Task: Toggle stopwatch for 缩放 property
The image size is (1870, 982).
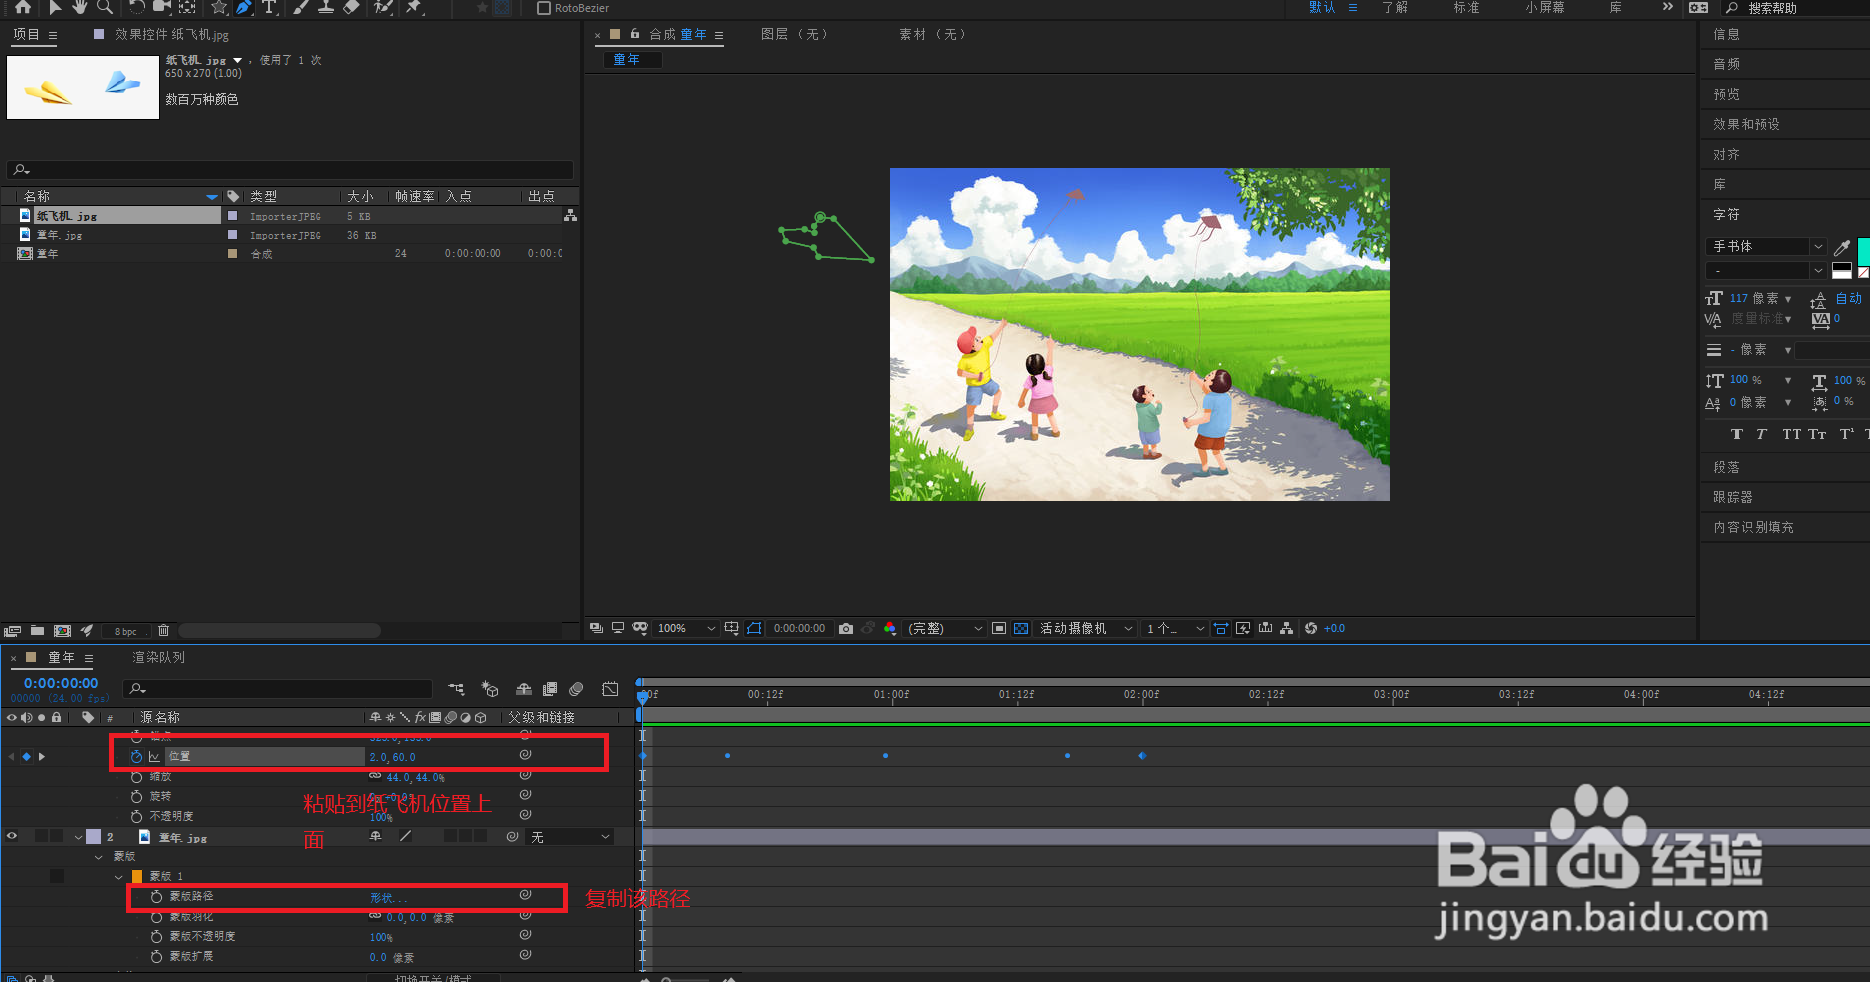Action: pos(136,777)
